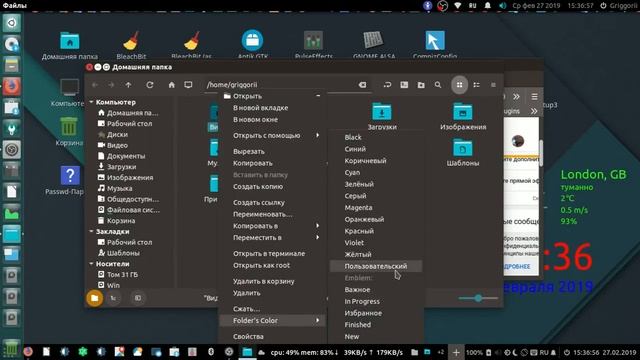Open the Корзина desktop icon
This screenshot has height=360, width=640.
[69, 131]
